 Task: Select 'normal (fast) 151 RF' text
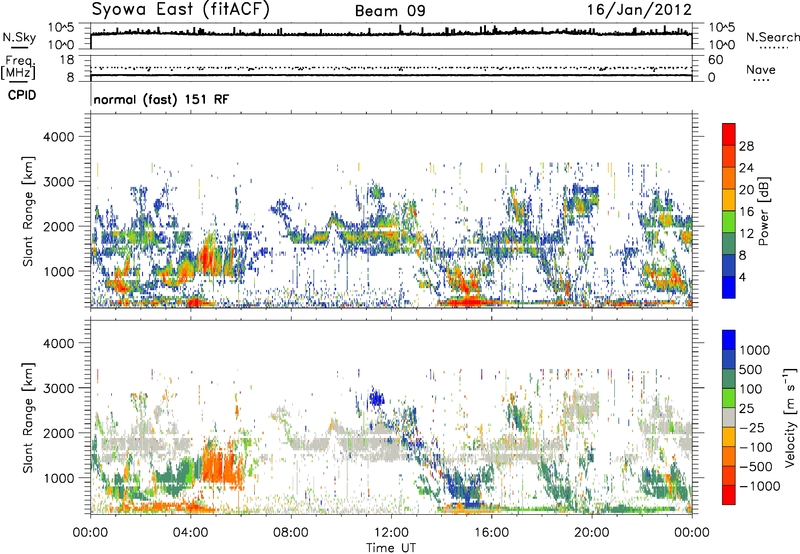click(x=161, y=99)
